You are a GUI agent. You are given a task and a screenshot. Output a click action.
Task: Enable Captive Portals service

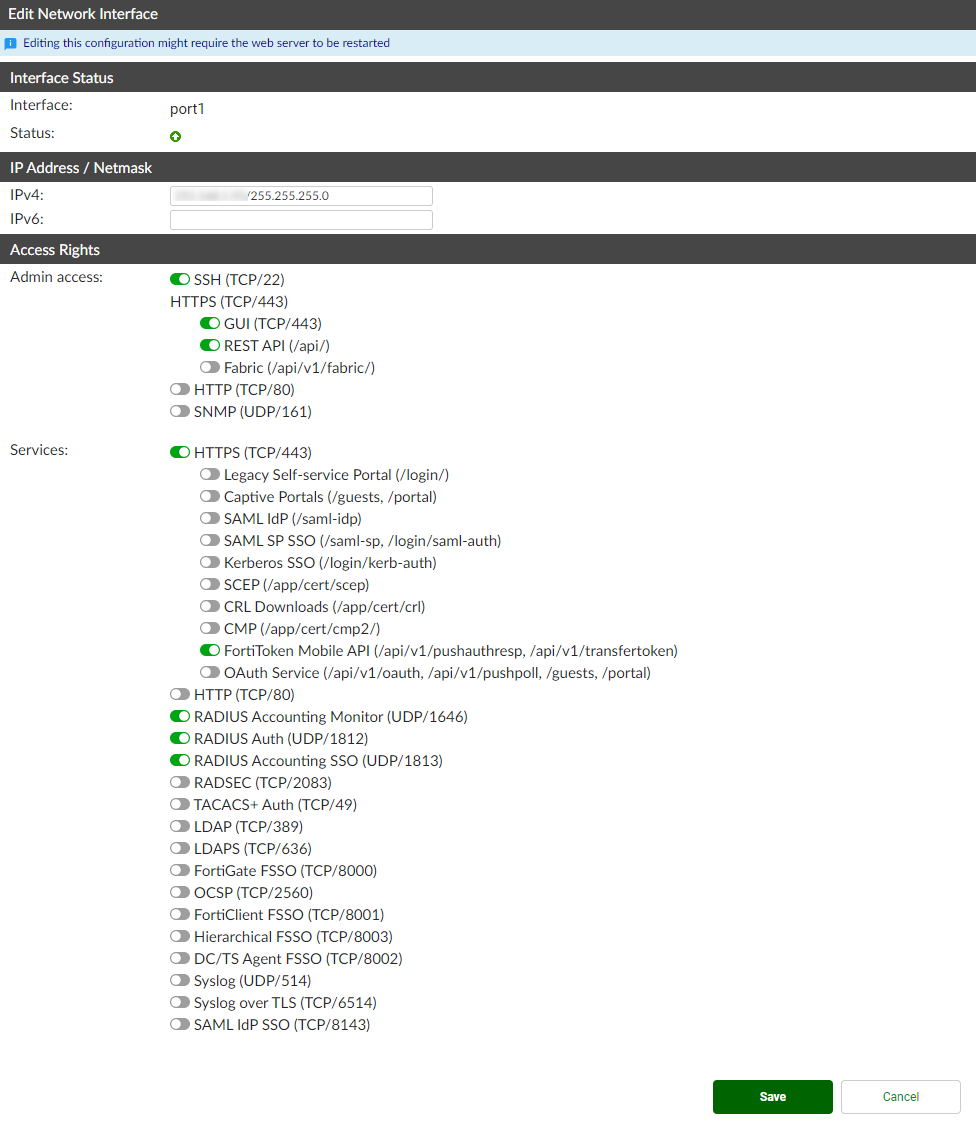pyautogui.click(x=210, y=496)
